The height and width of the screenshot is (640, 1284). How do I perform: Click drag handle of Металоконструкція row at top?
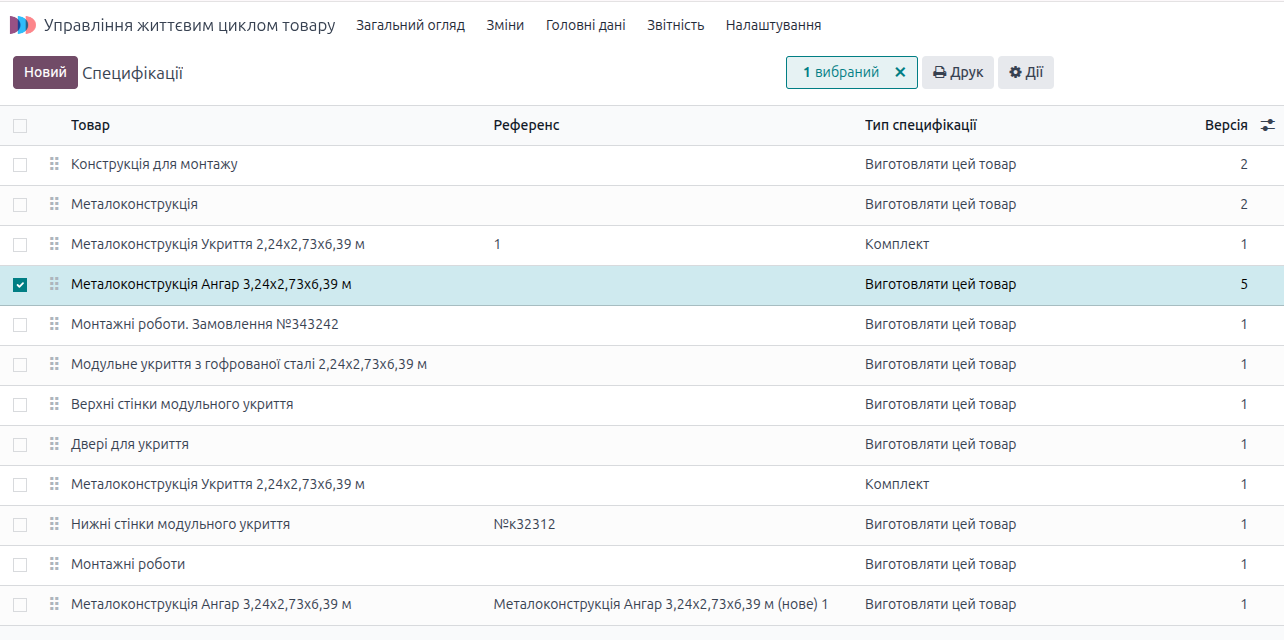click(x=54, y=204)
